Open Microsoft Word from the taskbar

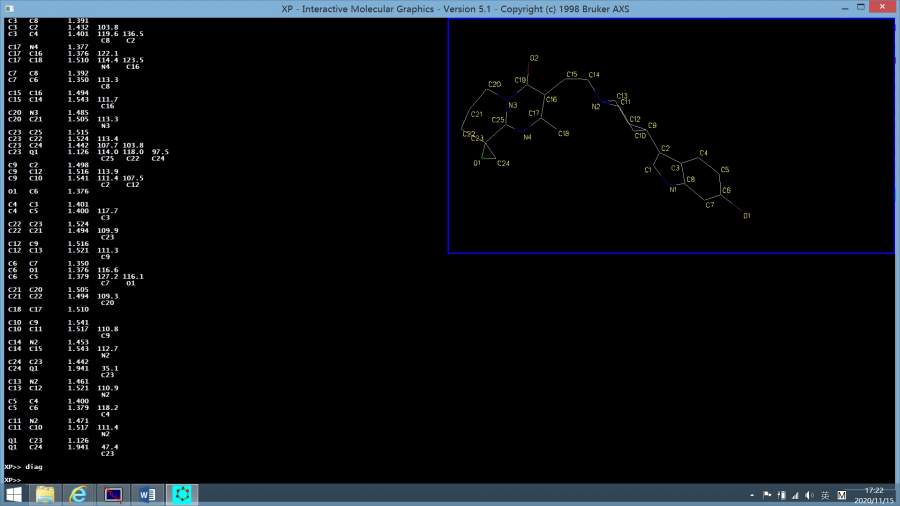[147, 494]
